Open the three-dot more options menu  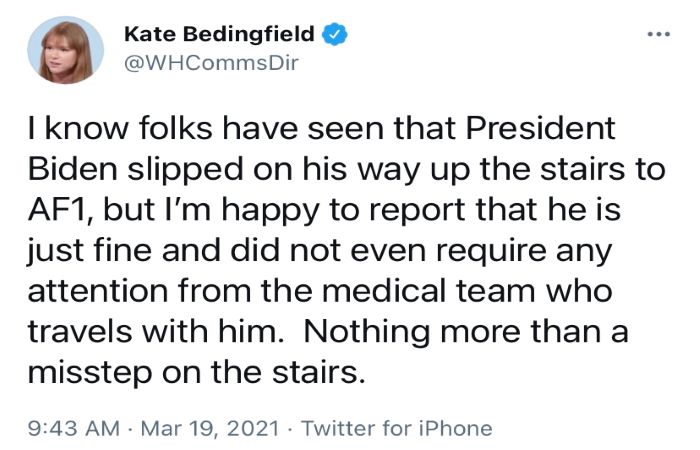[x=659, y=34]
